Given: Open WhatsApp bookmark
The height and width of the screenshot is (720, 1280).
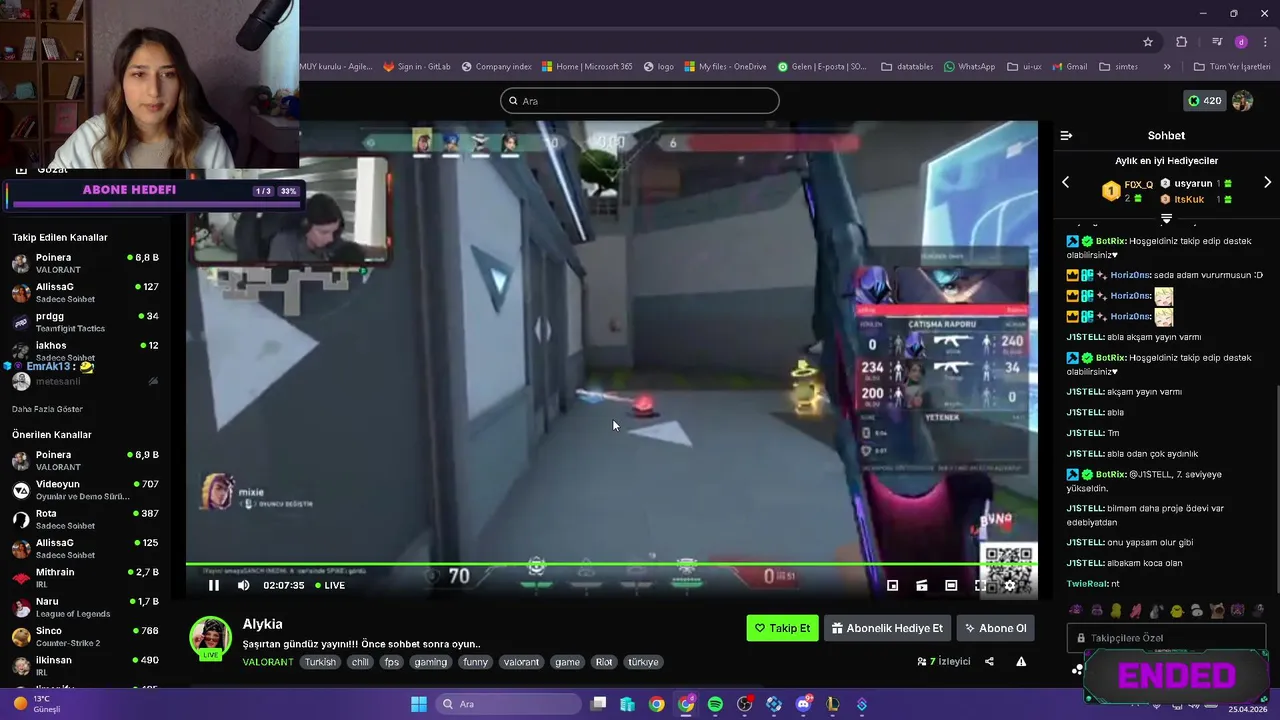Looking at the screenshot, I should 969,67.
